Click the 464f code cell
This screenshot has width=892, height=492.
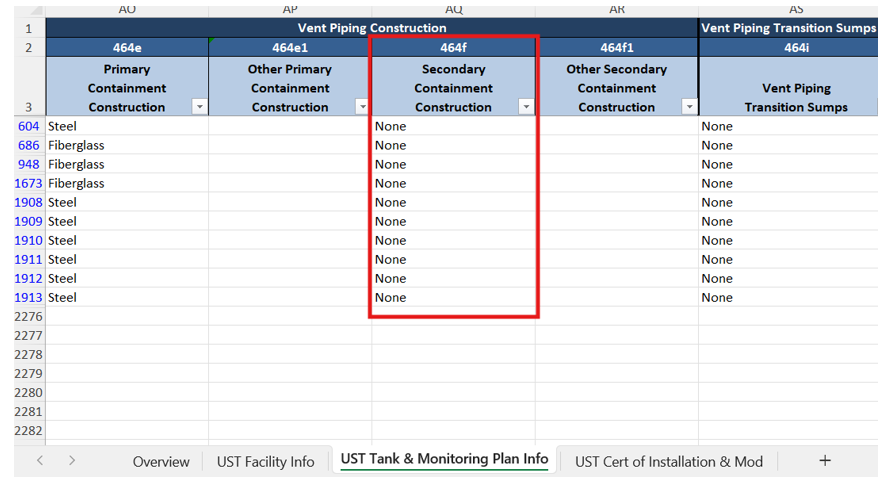click(453, 48)
